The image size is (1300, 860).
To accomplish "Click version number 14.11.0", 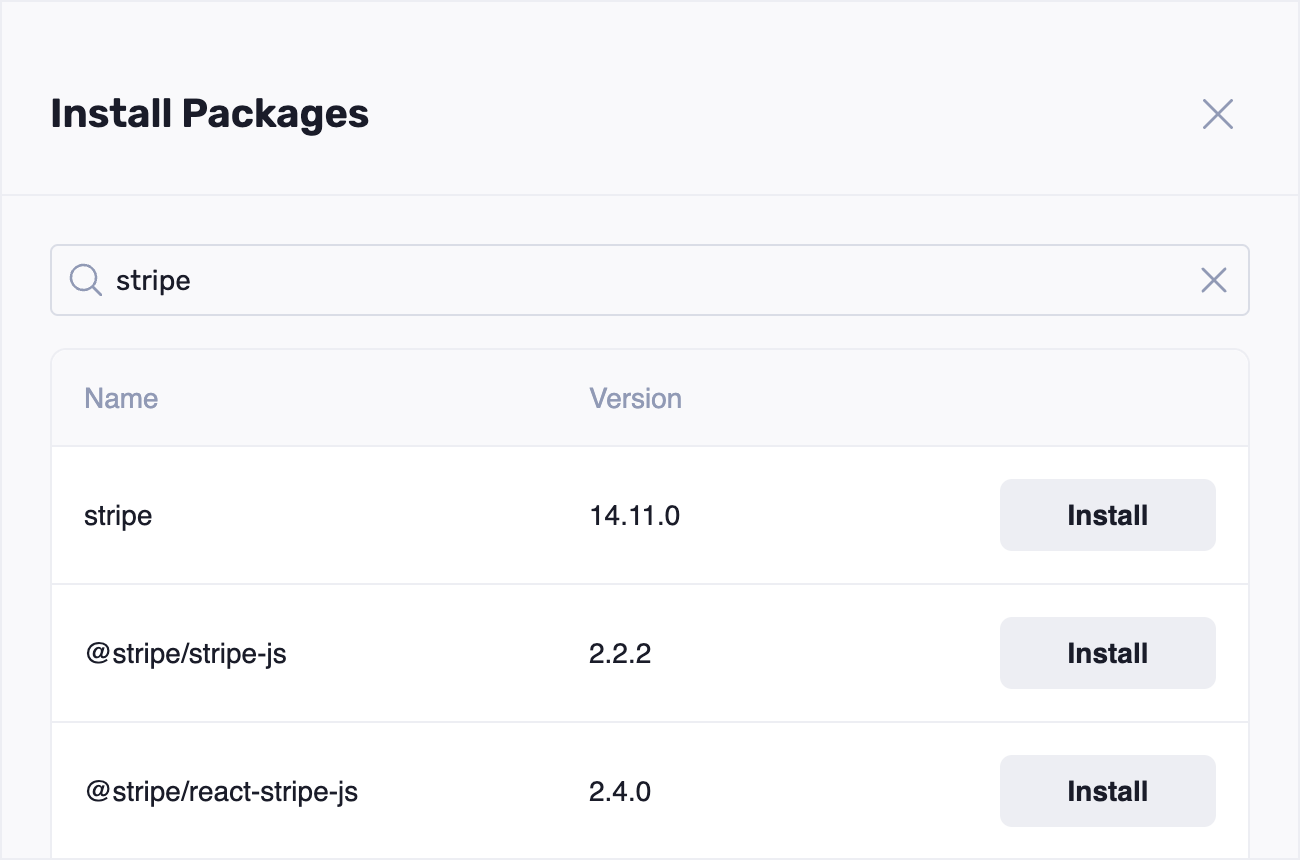I will 634,516.
